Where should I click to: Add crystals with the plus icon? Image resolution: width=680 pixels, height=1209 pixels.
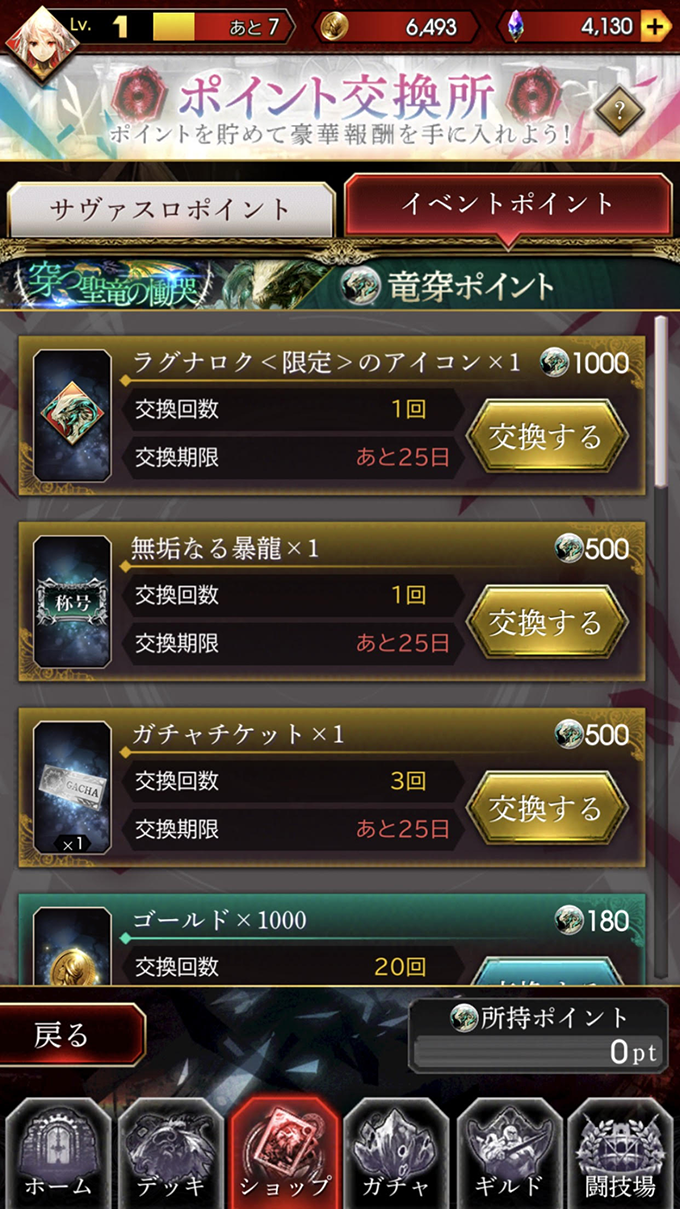click(x=655, y=27)
